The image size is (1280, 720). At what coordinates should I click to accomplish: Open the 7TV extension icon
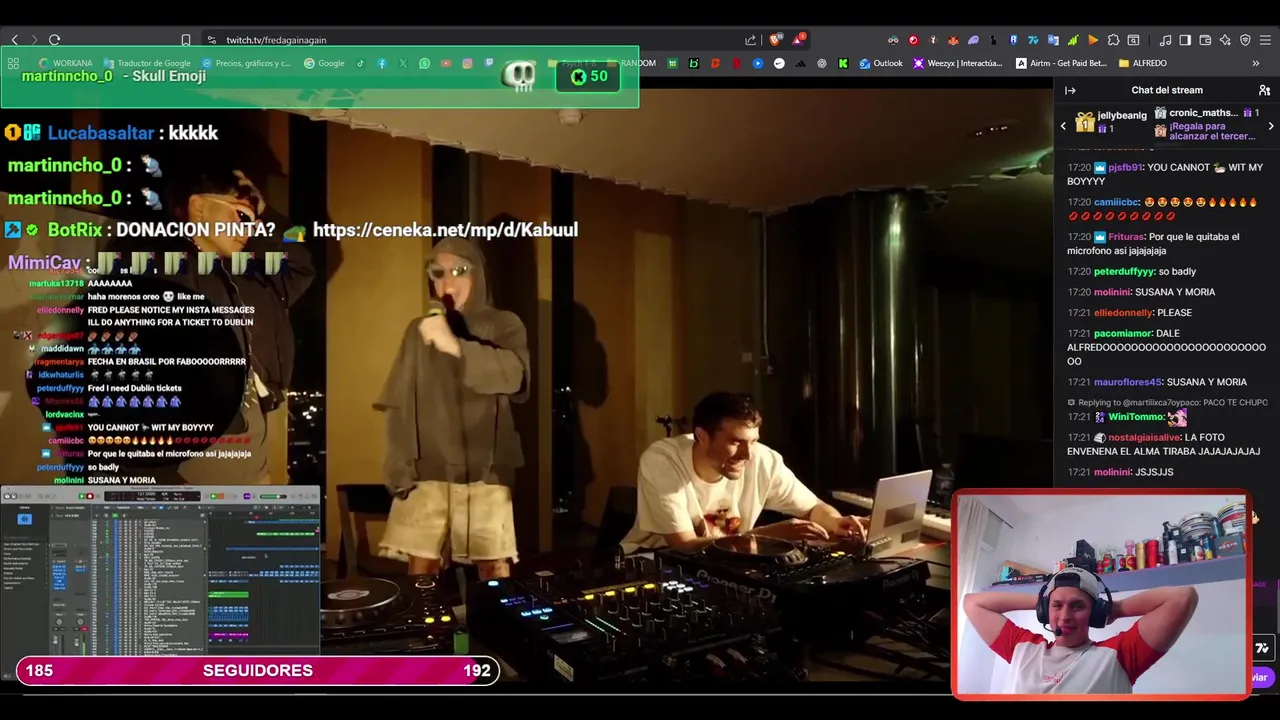[1033, 40]
